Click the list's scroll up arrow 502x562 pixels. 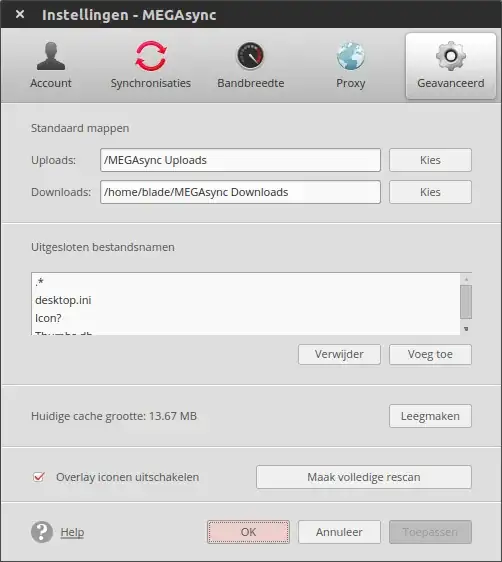[466, 279]
